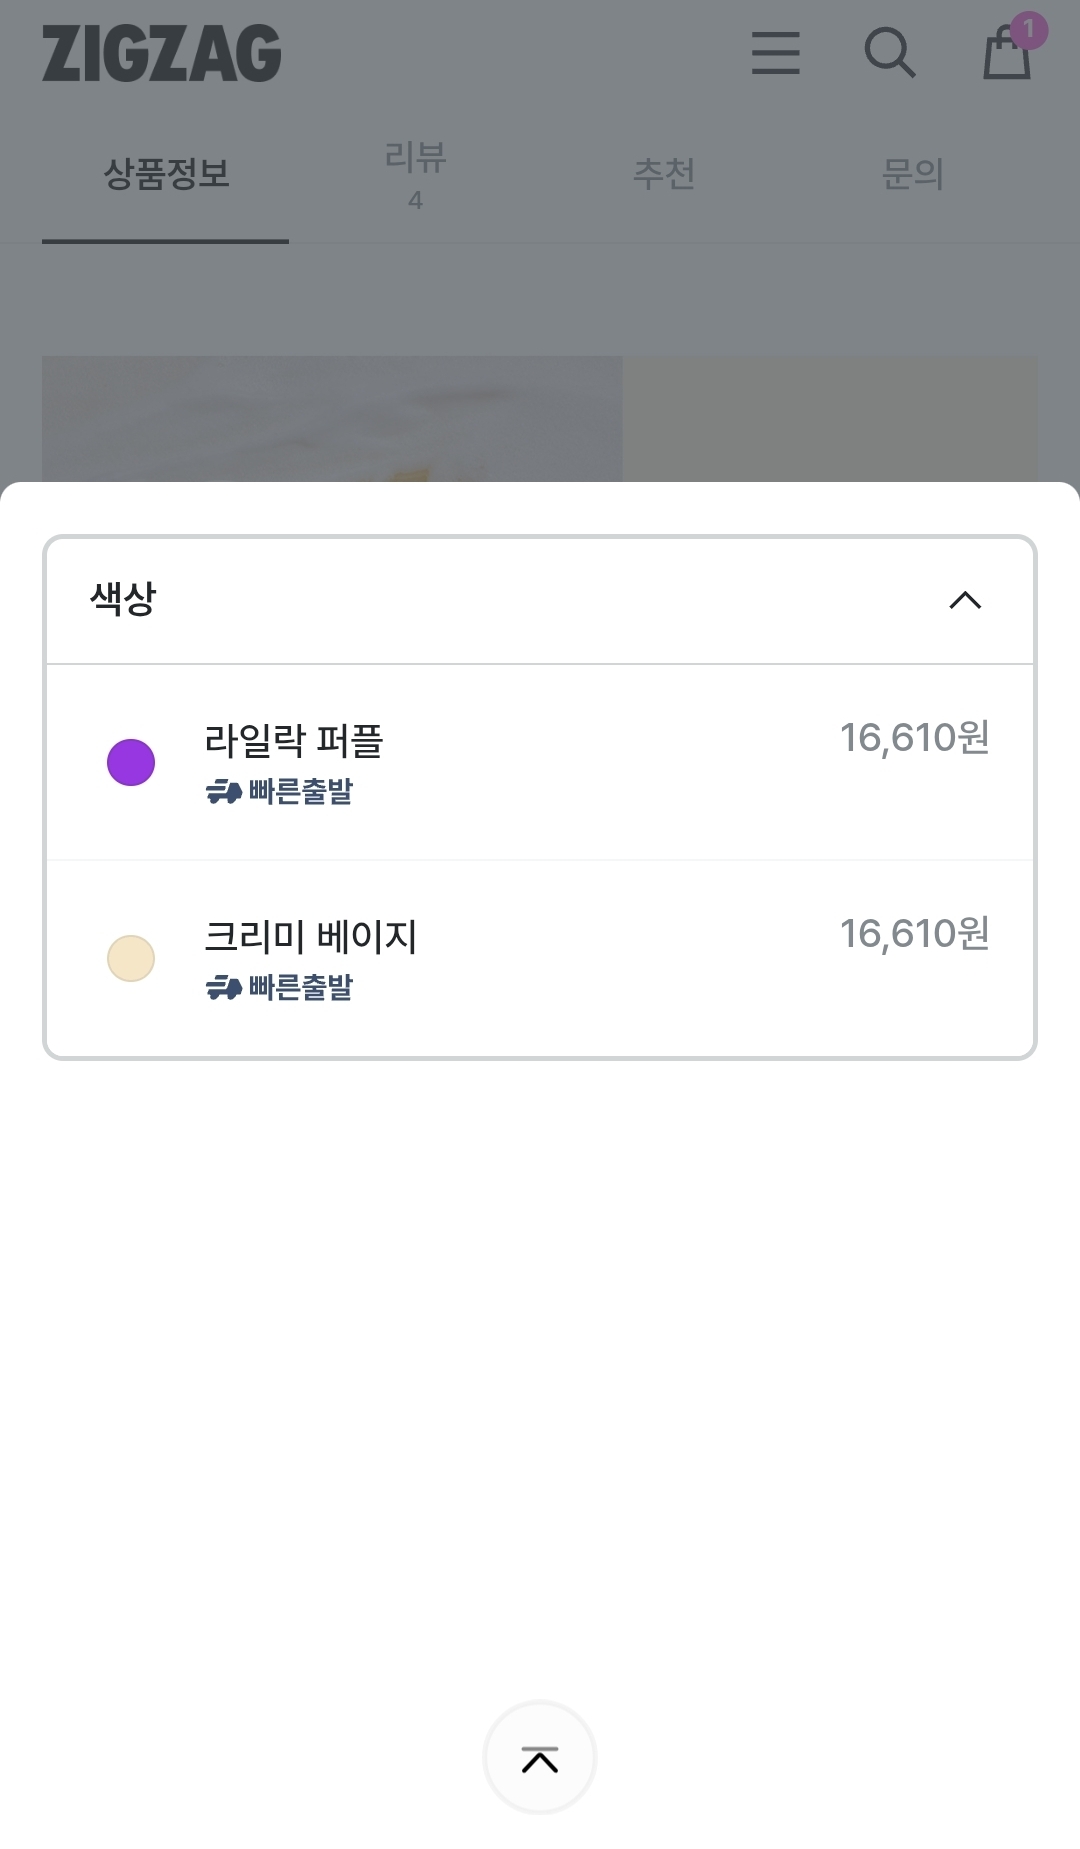The image size is (1080, 1849).
Task: Go to the 문의 tab
Action: point(912,174)
